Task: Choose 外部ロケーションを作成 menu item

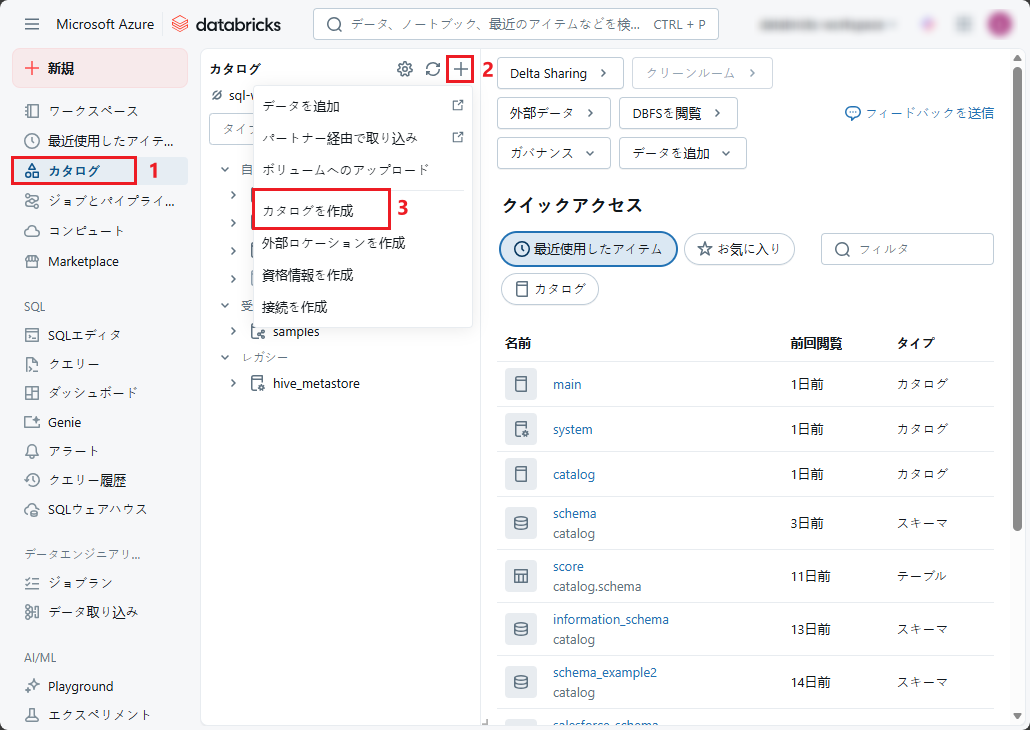Action: click(363, 243)
